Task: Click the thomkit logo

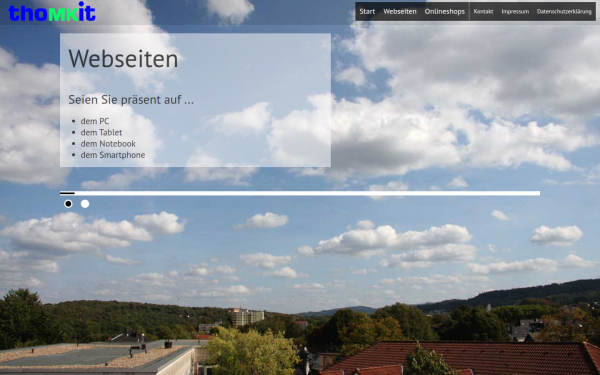Action: coord(52,12)
